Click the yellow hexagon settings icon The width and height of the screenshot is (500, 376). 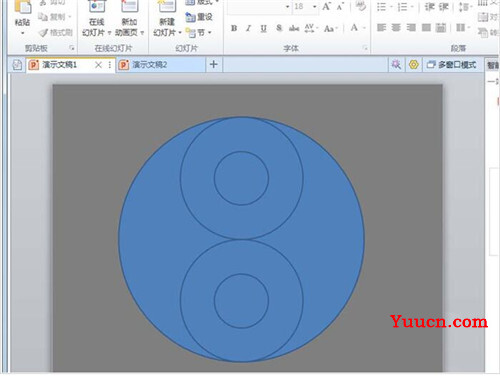pos(414,64)
